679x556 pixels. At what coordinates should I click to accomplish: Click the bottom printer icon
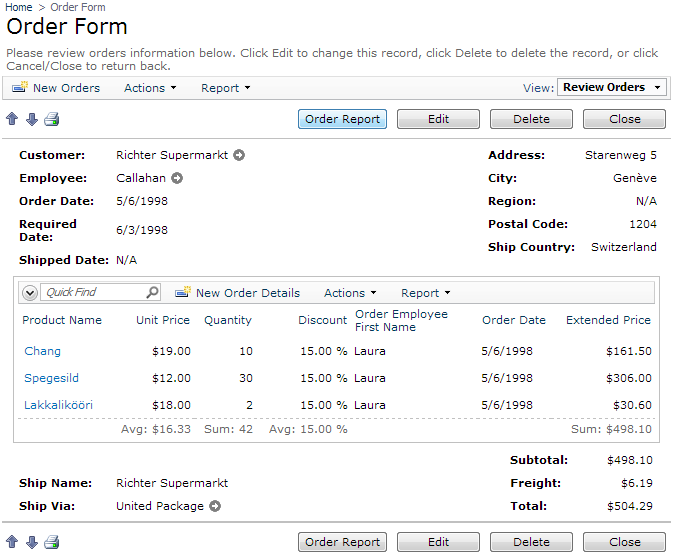52,542
